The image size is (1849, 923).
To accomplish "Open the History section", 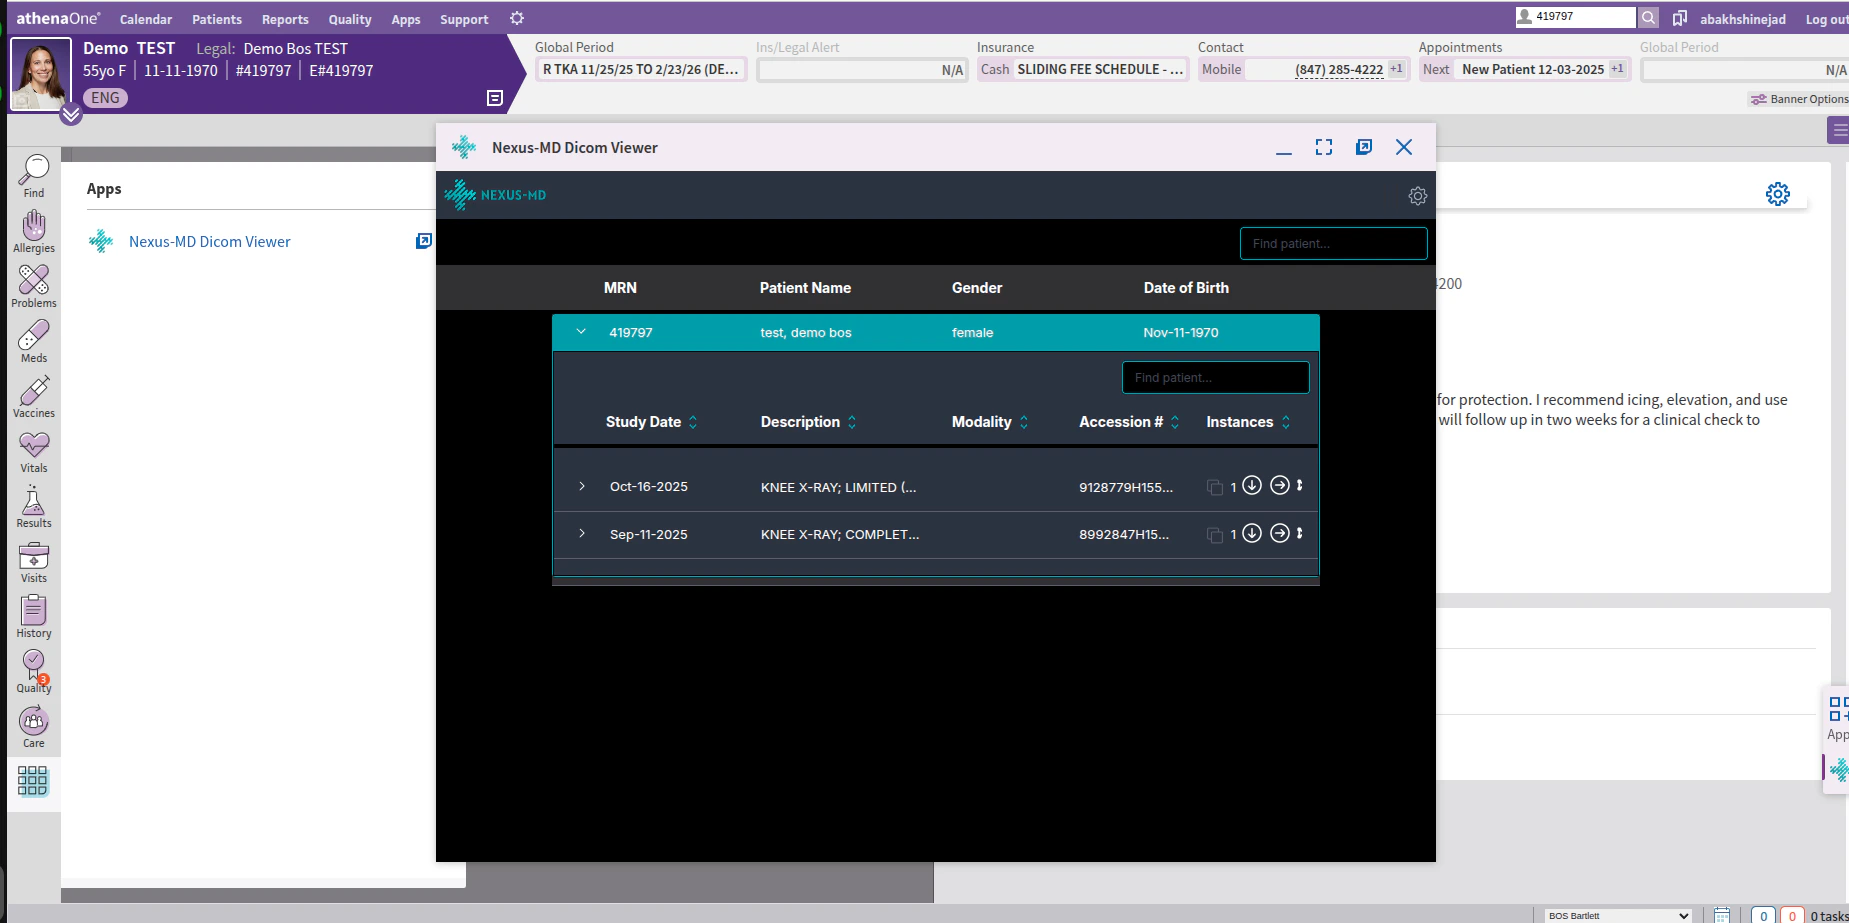I will point(34,617).
